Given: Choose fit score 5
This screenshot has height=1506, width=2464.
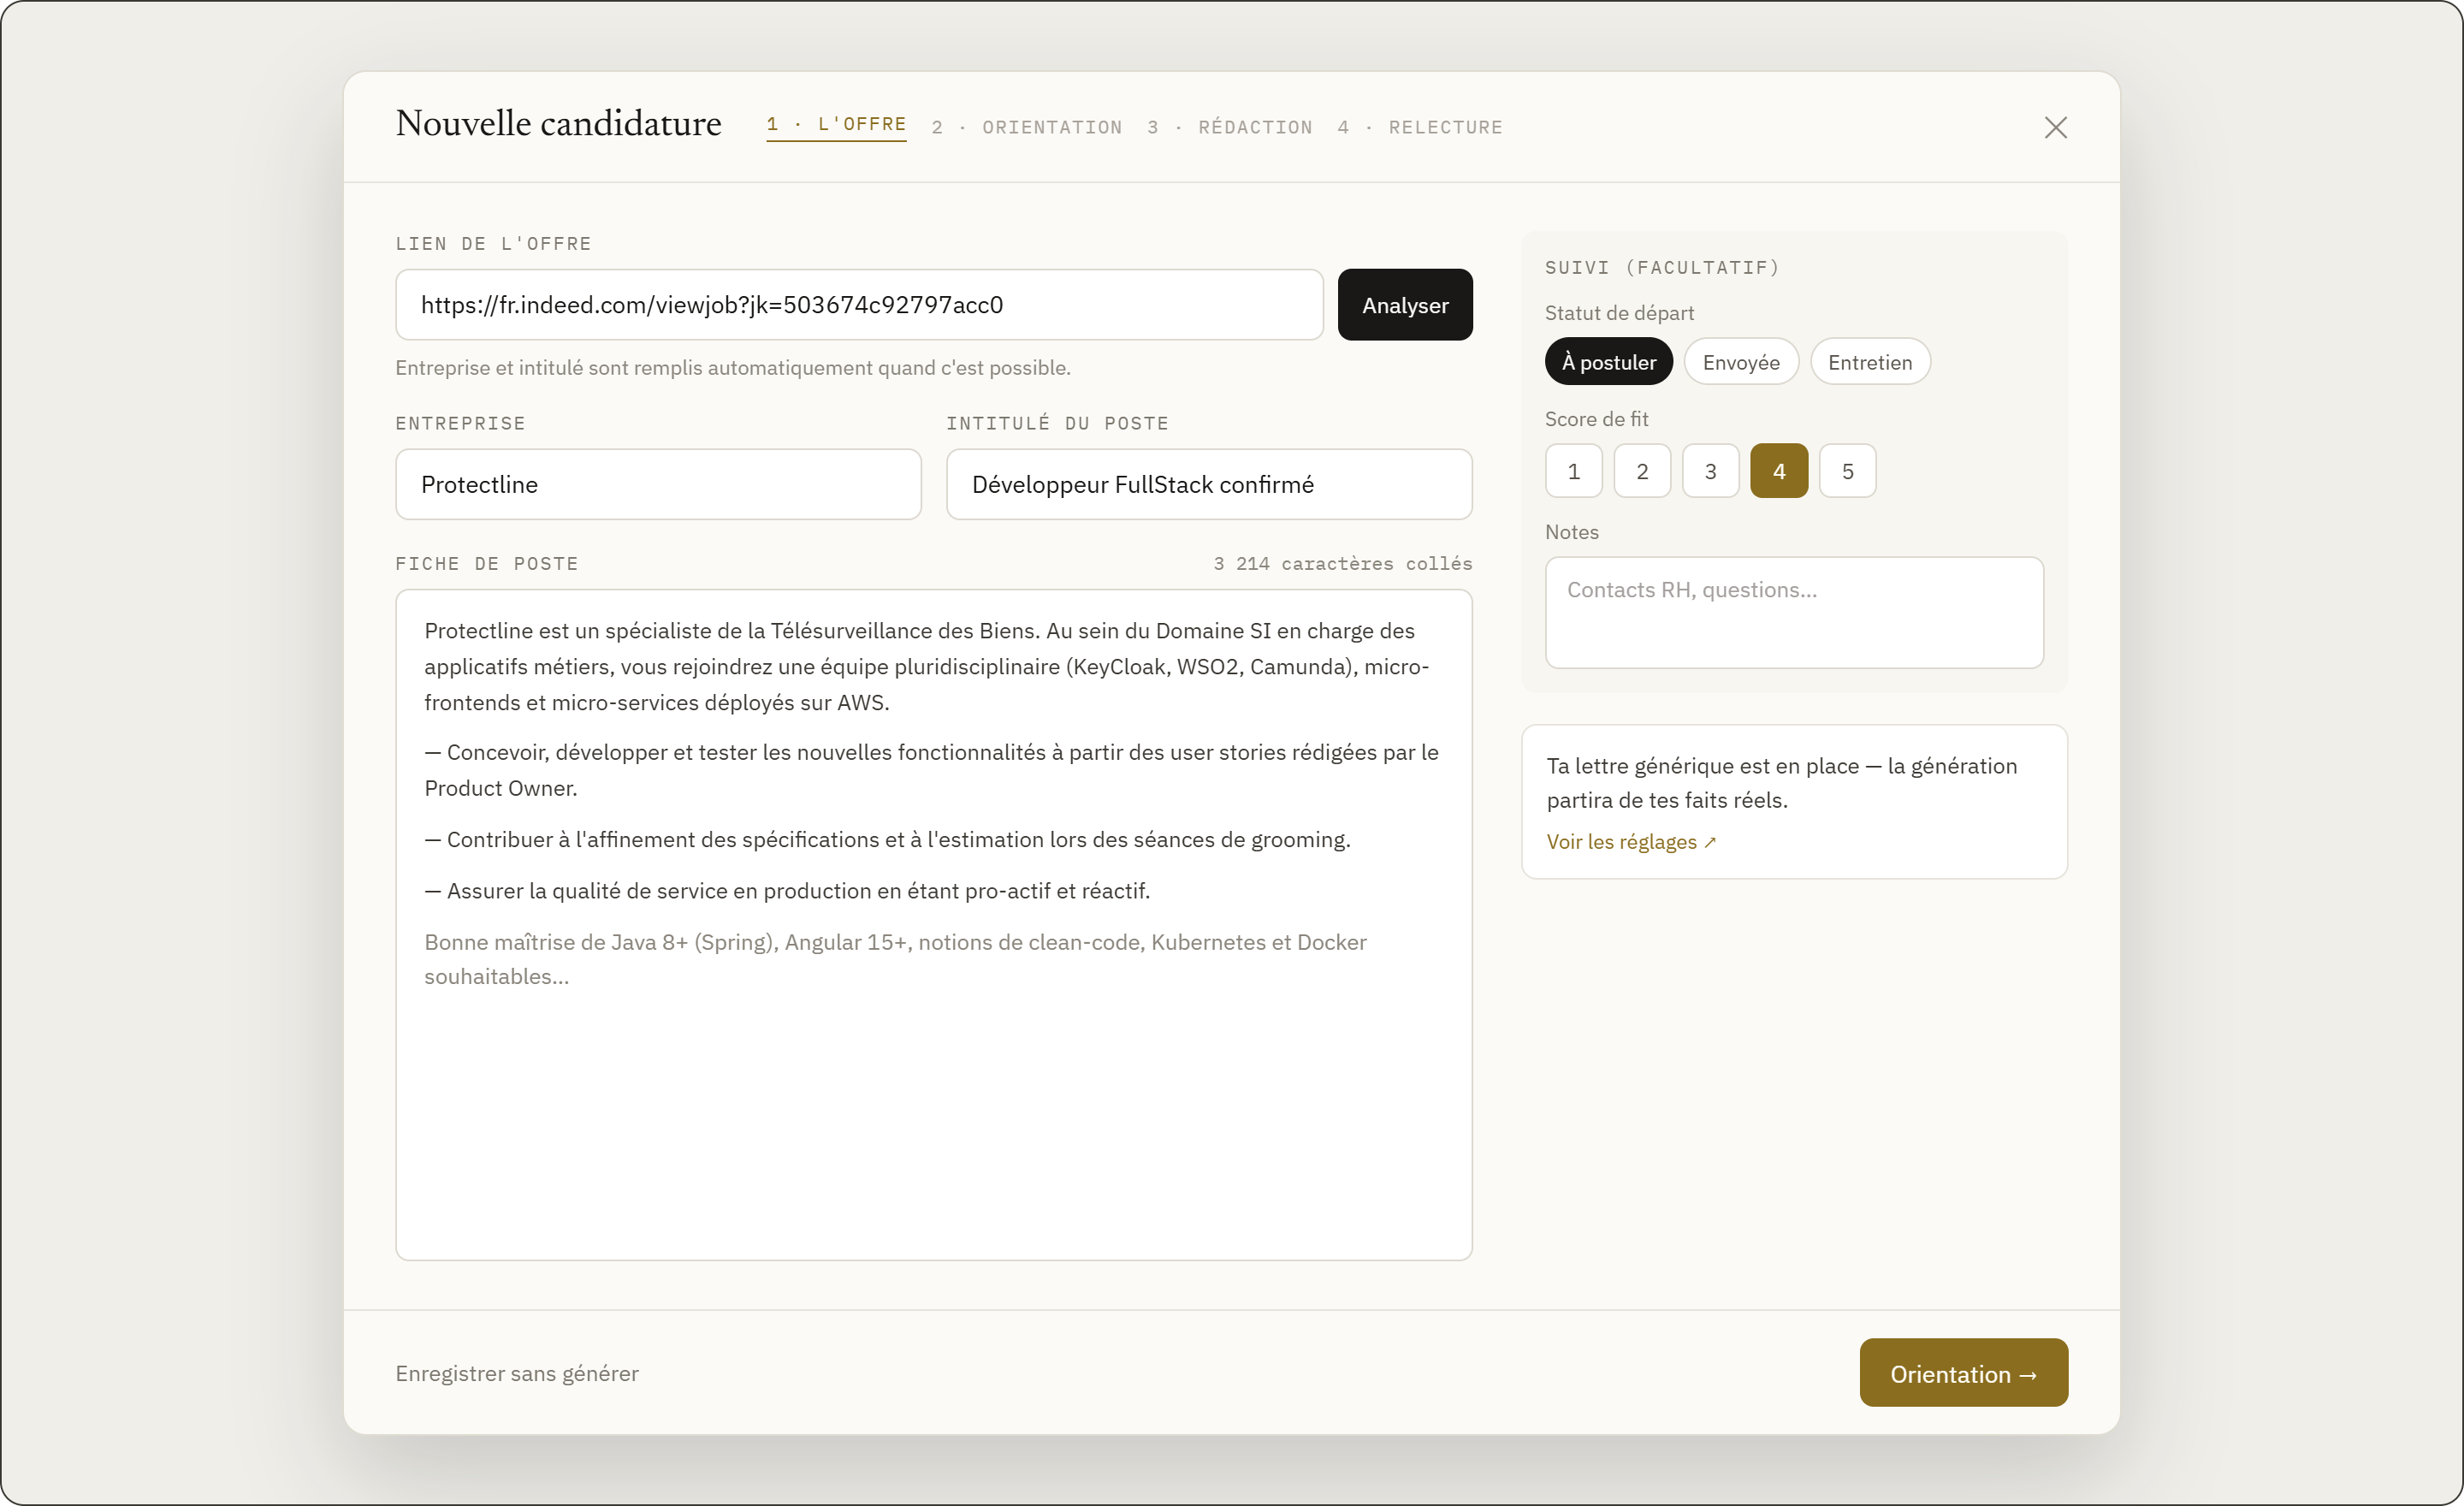Looking at the screenshot, I should point(1847,471).
